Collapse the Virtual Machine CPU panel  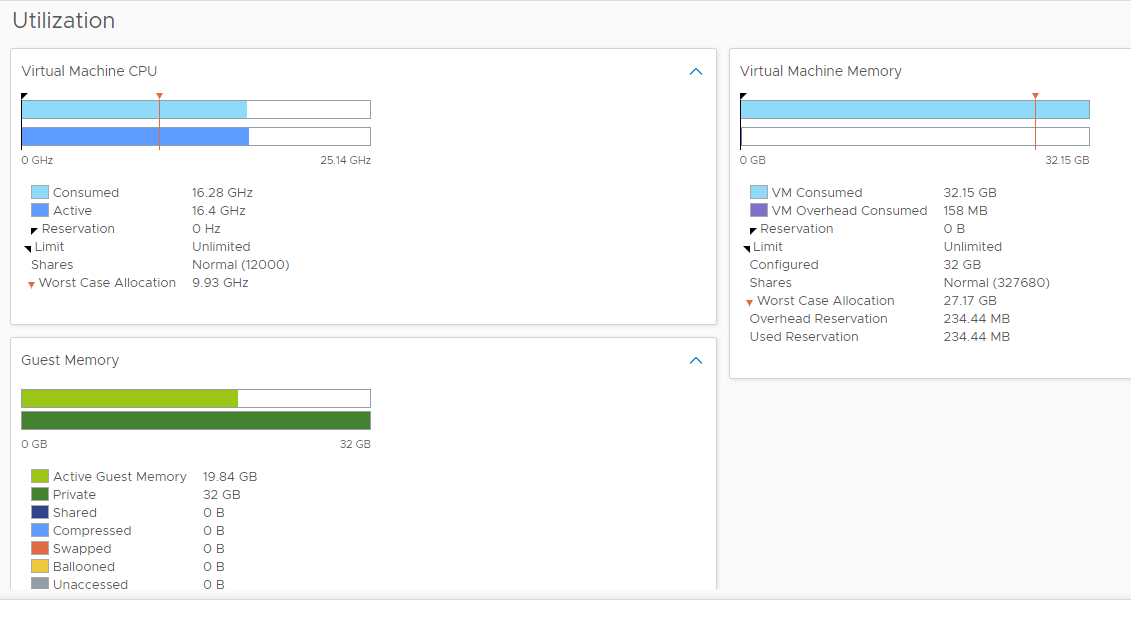(x=696, y=72)
